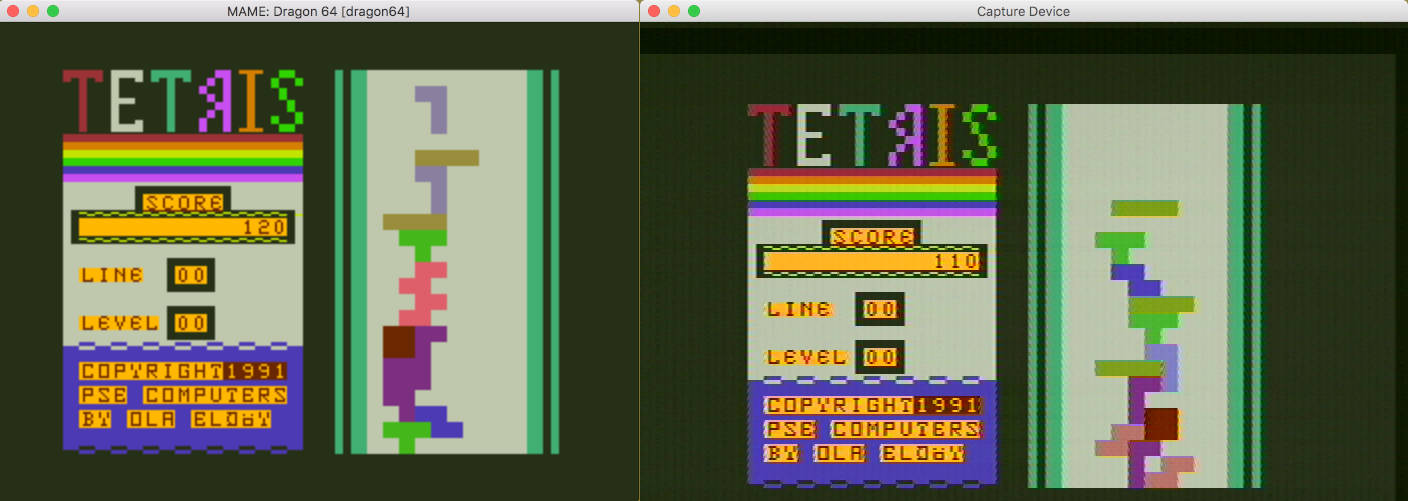Click the SCORE label in the MAME window
Viewport: 1408px width, 501px height.
(x=183, y=202)
